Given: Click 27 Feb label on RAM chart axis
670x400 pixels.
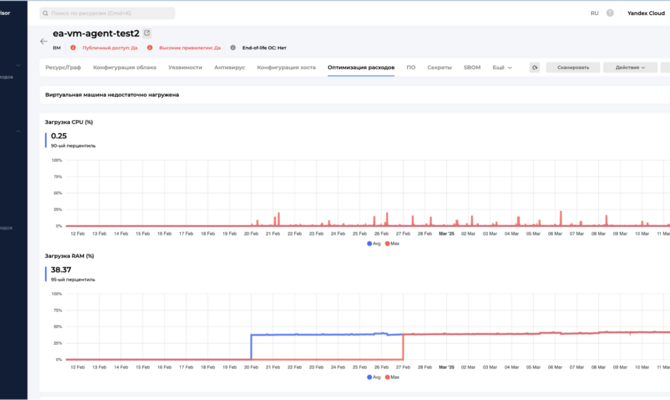Looking at the screenshot, I should 403,368.
